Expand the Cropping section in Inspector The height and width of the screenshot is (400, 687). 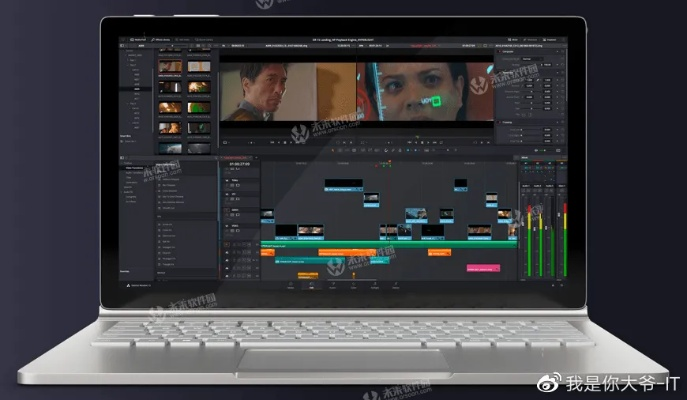tap(507, 122)
